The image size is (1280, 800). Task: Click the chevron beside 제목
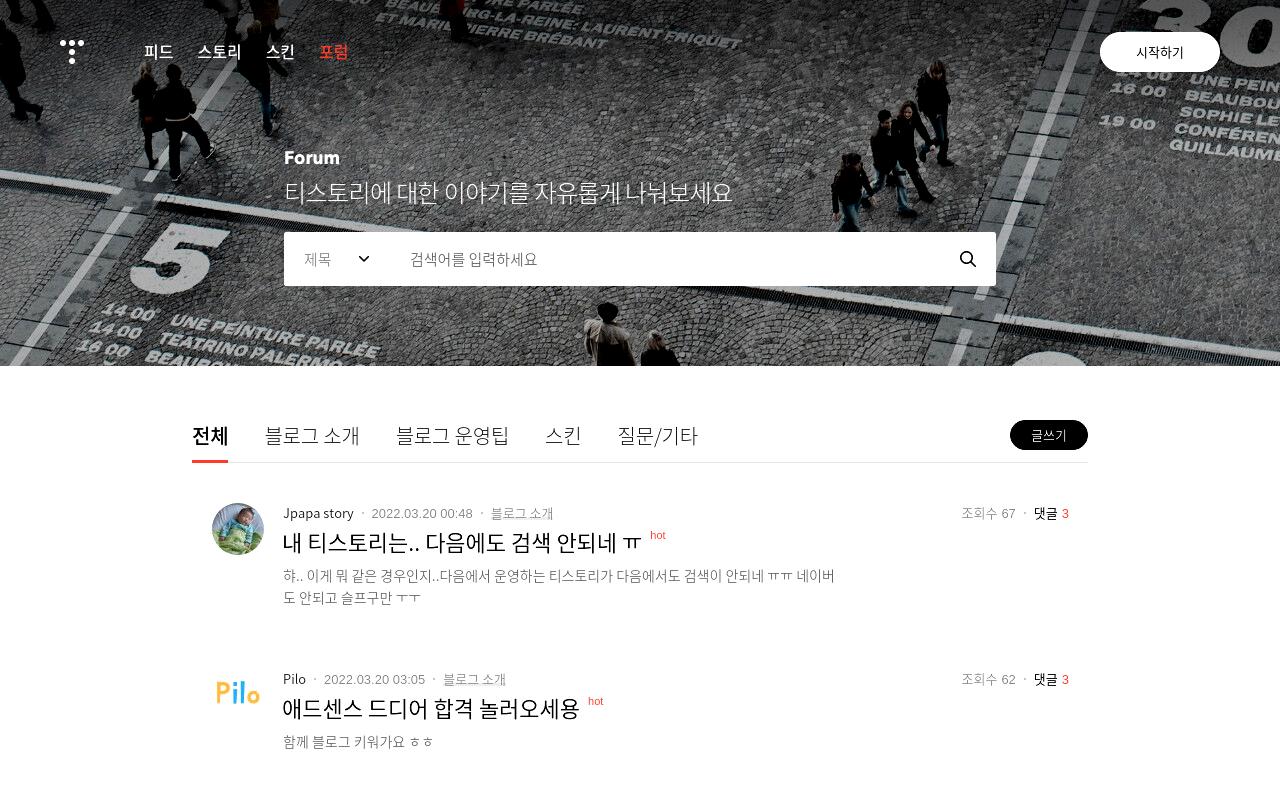tap(364, 259)
